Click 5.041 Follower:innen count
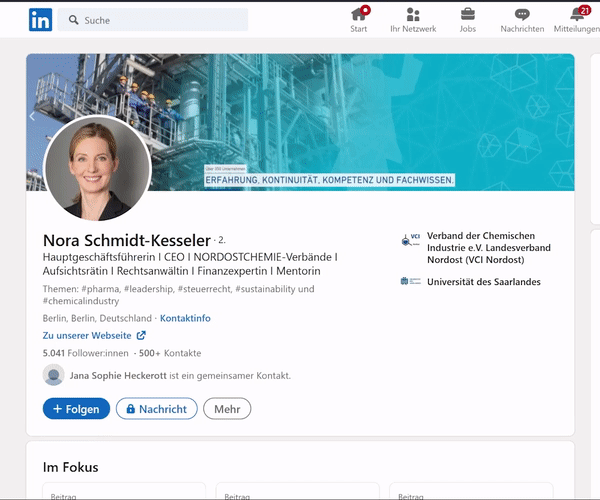The height and width of the screenshot is (500, 600). (86, 353)
